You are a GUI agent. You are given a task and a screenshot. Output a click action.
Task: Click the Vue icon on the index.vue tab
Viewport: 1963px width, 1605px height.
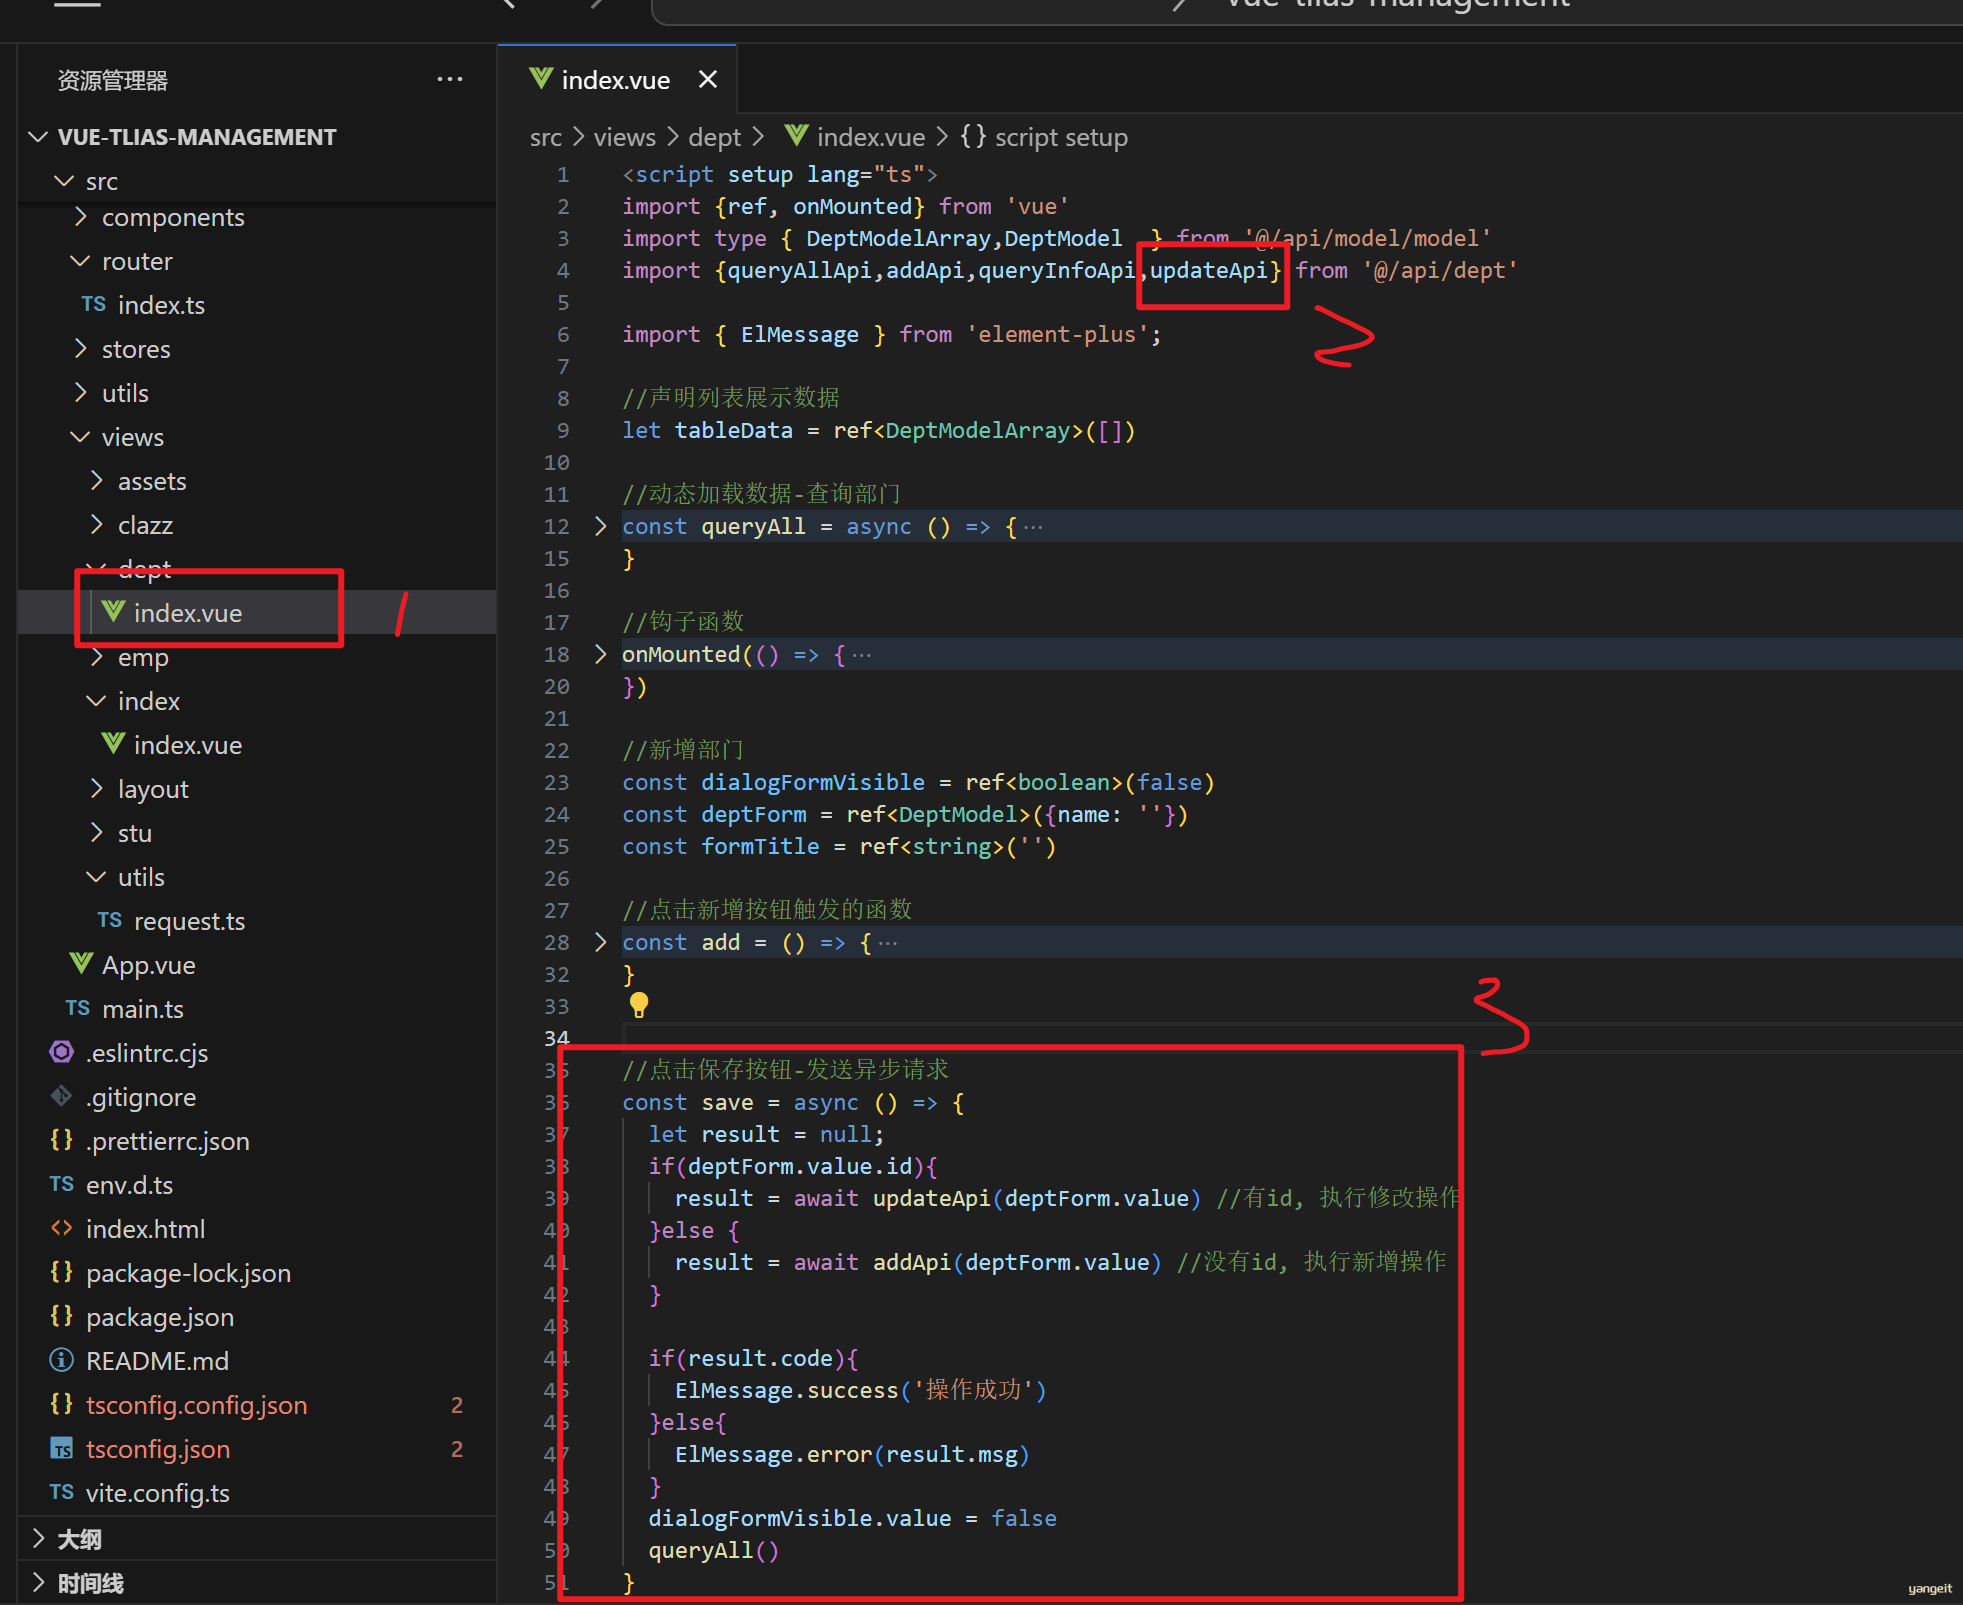pyautogui.click(x=540, y=79)
